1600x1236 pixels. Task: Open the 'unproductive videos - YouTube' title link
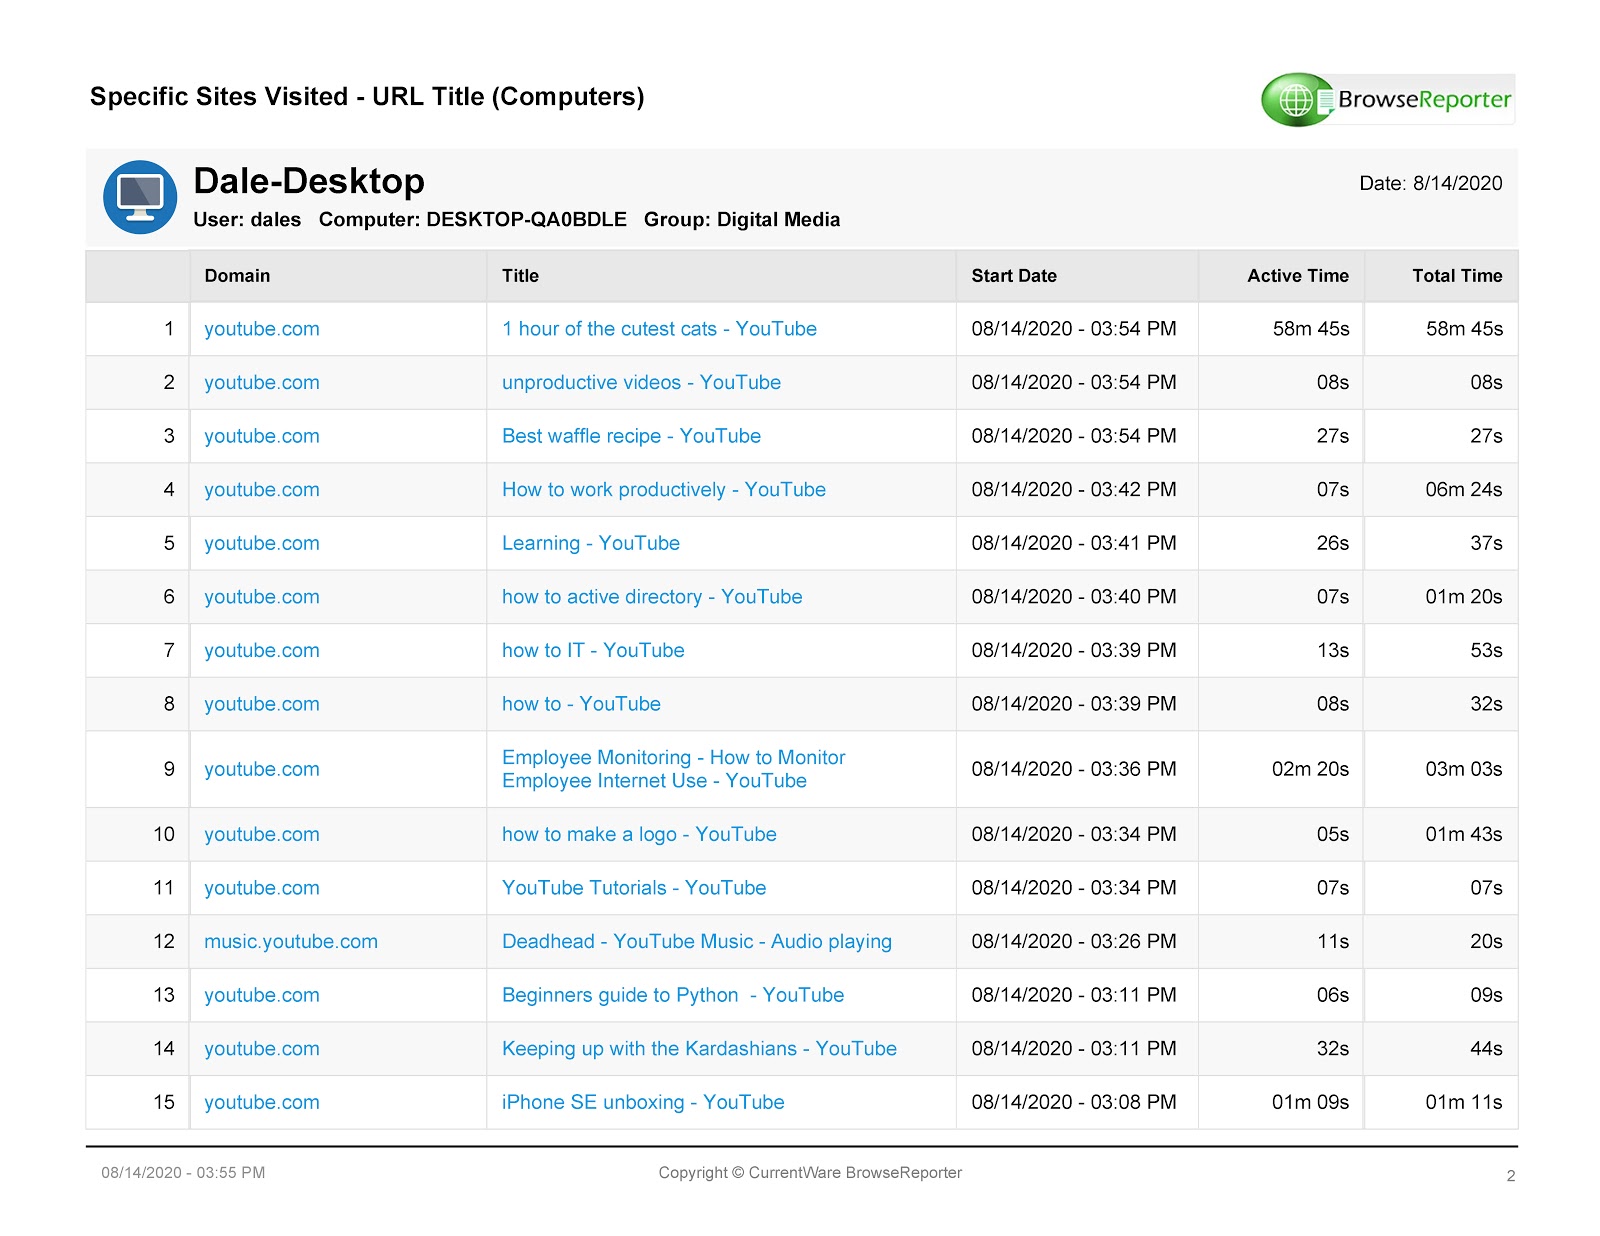pyautogui.click(x=641, y=383)
